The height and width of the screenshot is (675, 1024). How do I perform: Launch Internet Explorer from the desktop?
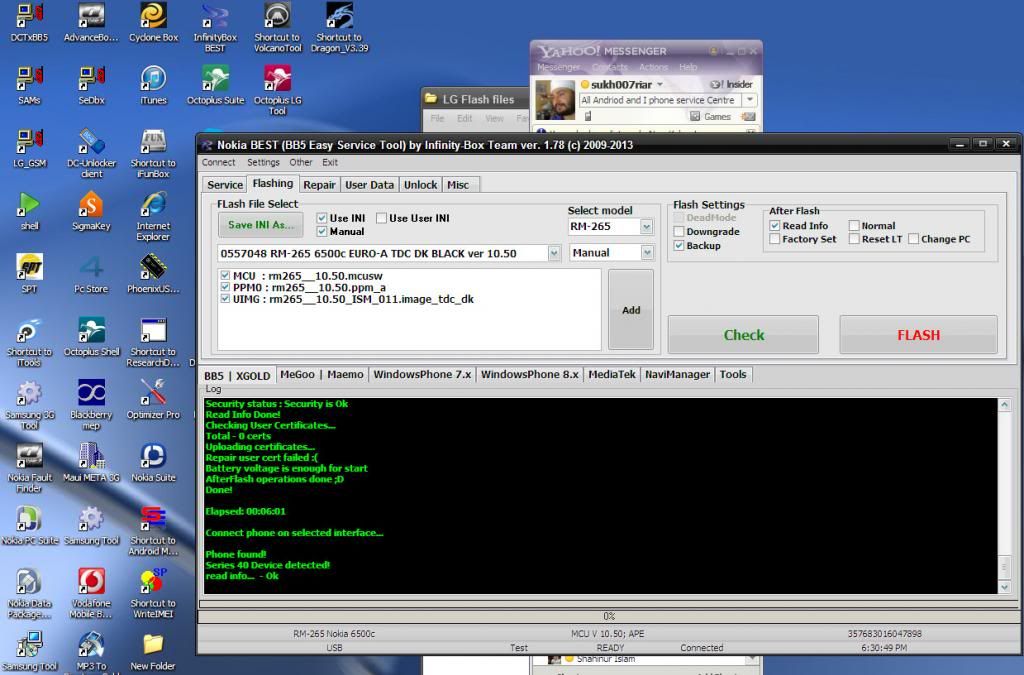click(x=153, y=216)
